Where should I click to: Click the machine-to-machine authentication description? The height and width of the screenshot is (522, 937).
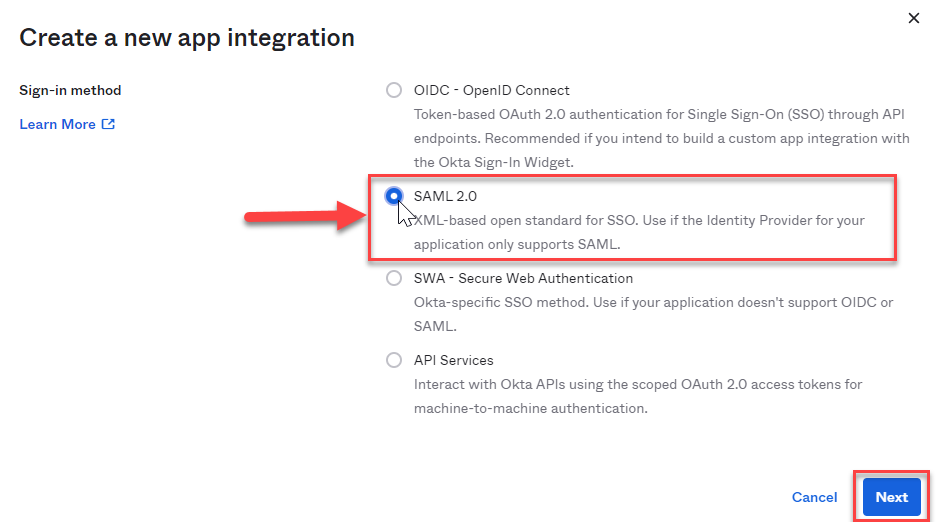click(x=637, y=396)
